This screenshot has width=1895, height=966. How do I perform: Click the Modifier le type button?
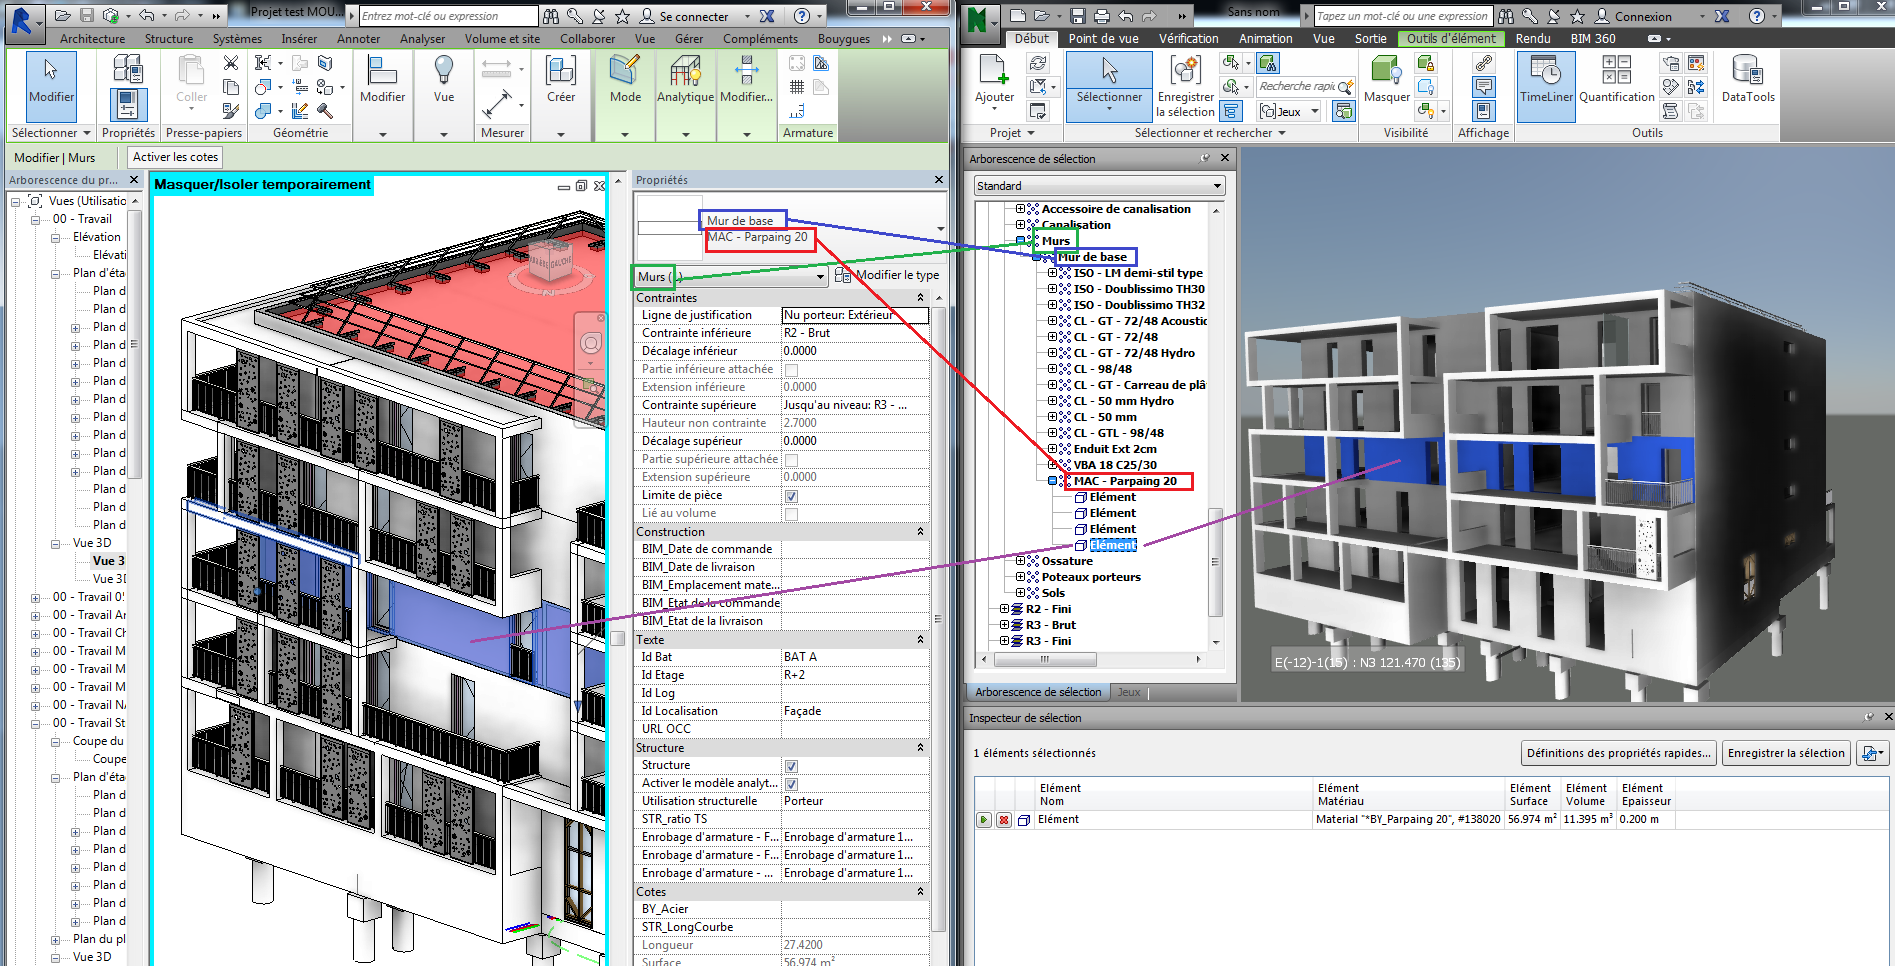click(x=888, y=275)
